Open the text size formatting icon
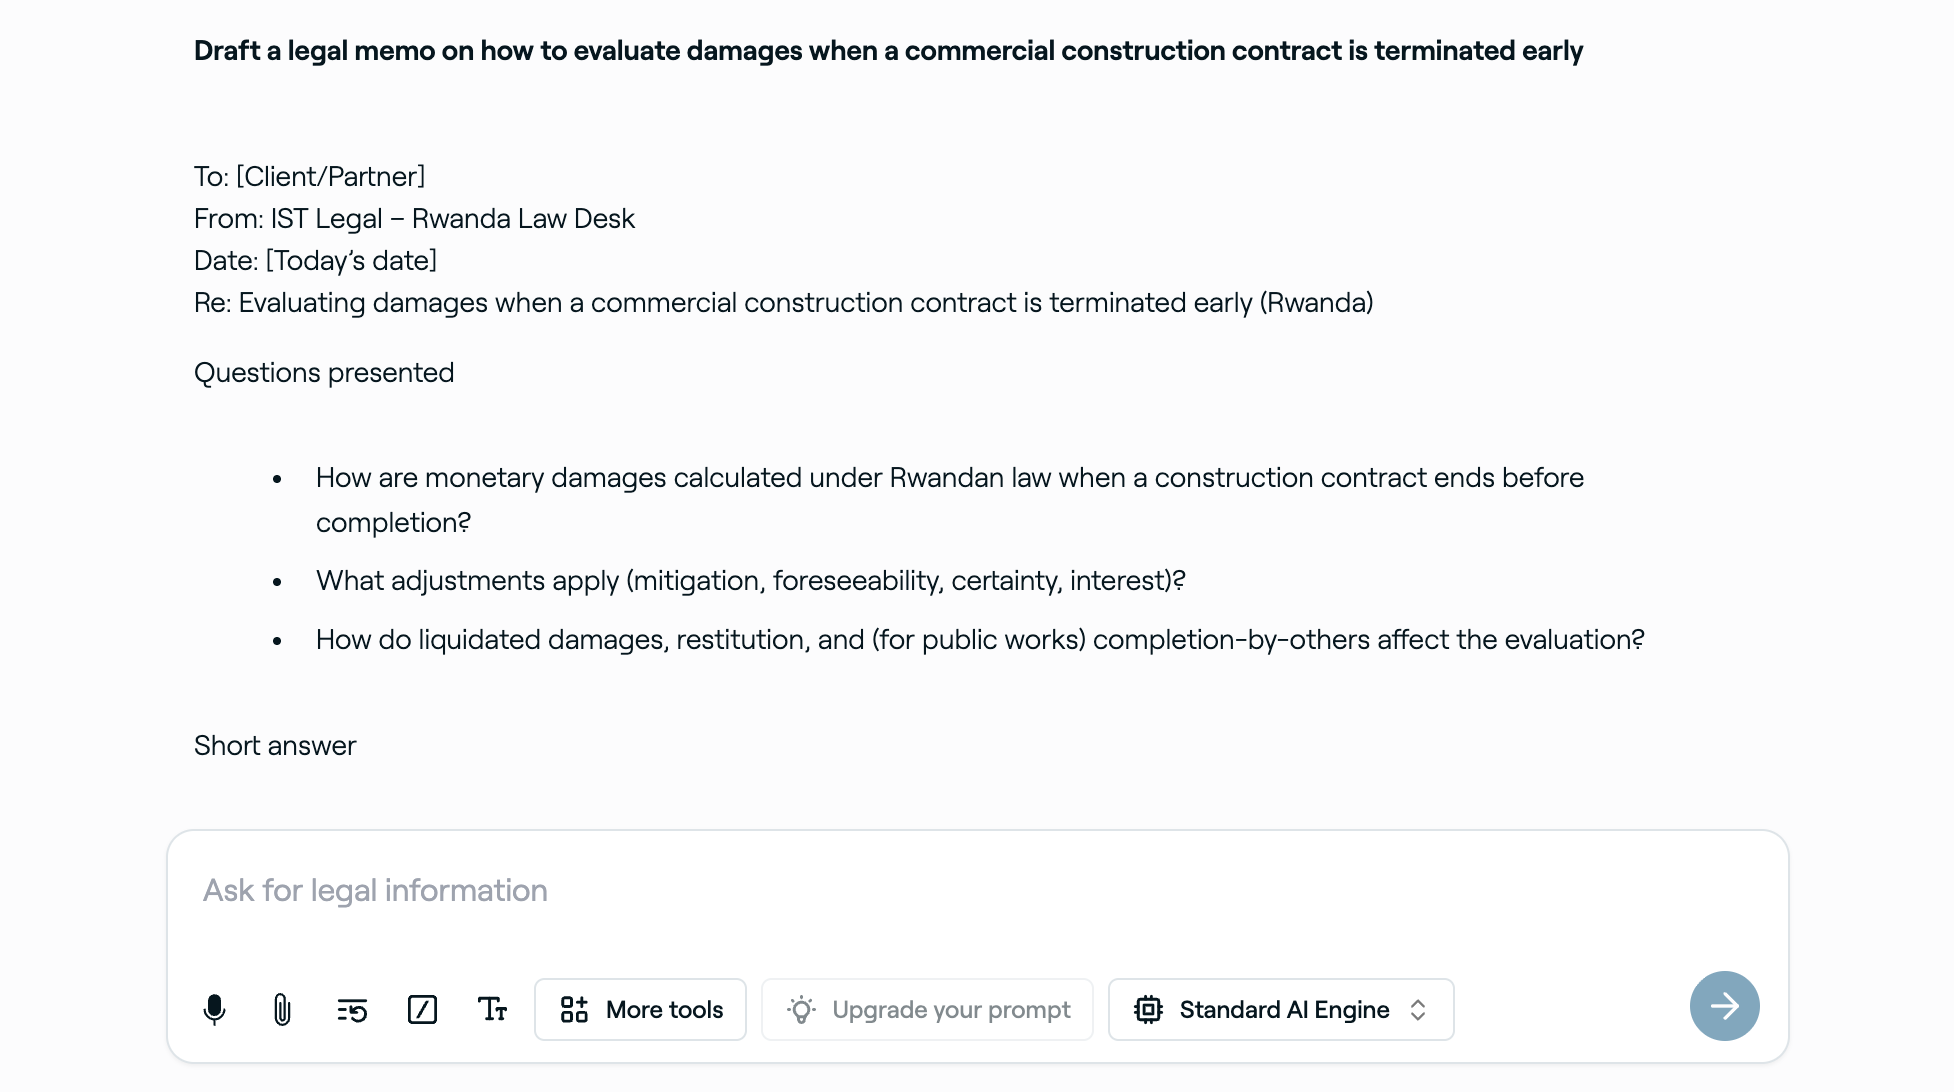 492,1010
